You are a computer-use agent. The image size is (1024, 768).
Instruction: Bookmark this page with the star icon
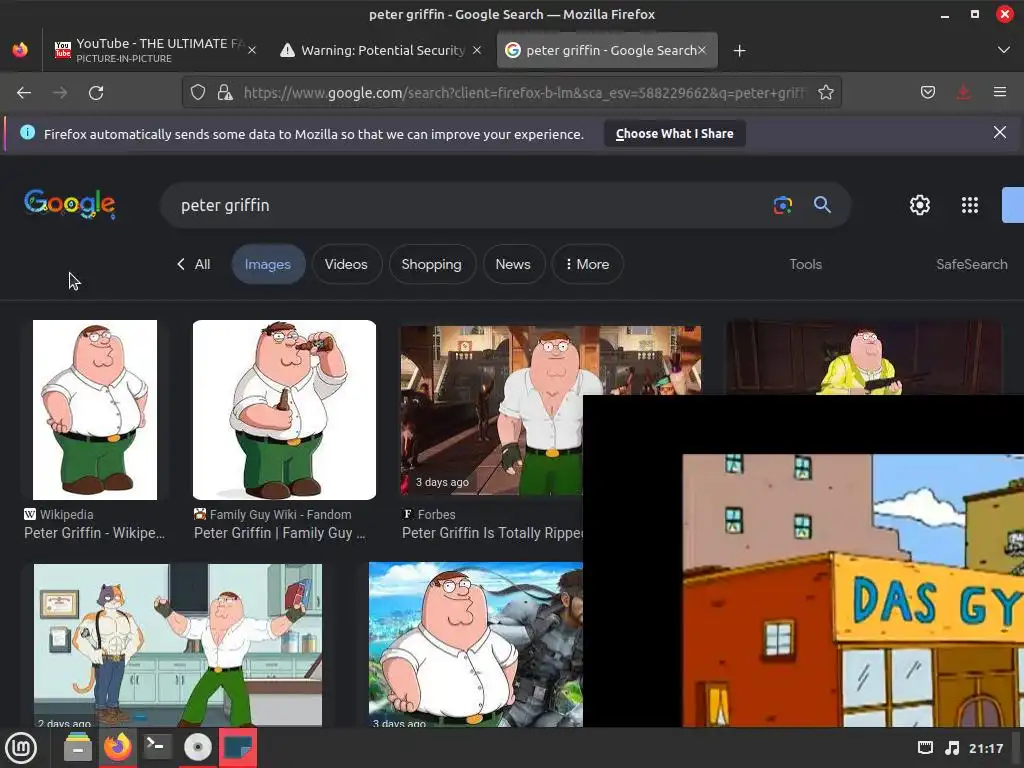coord(826,93)
